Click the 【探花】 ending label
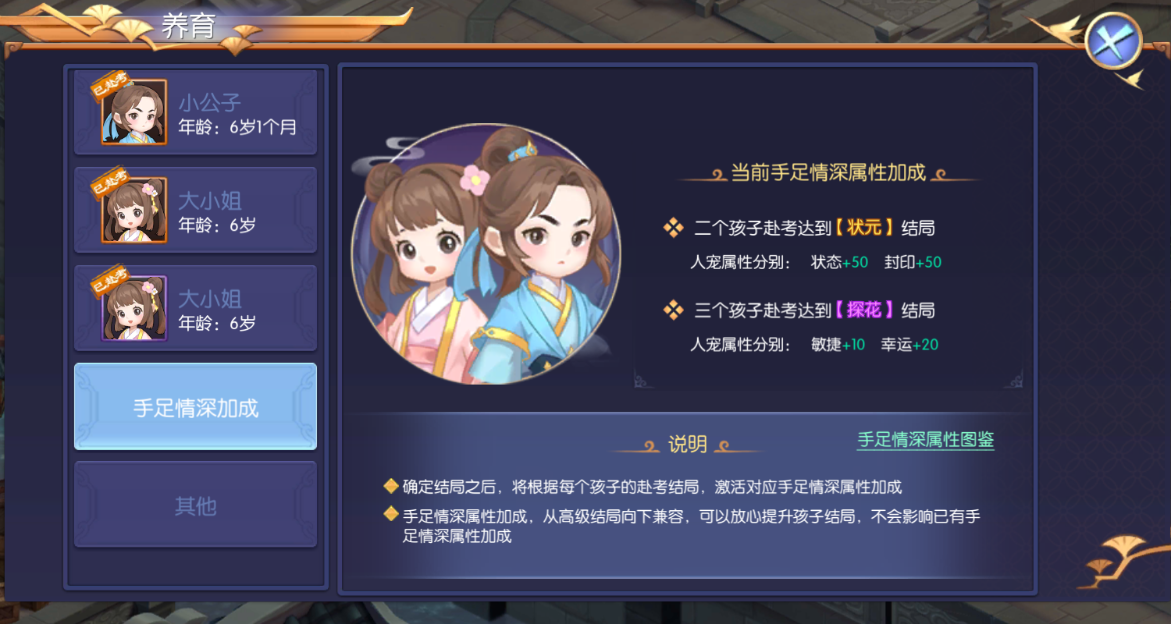The height and width of the screenshot is (624, 1171). click(864, 310)
